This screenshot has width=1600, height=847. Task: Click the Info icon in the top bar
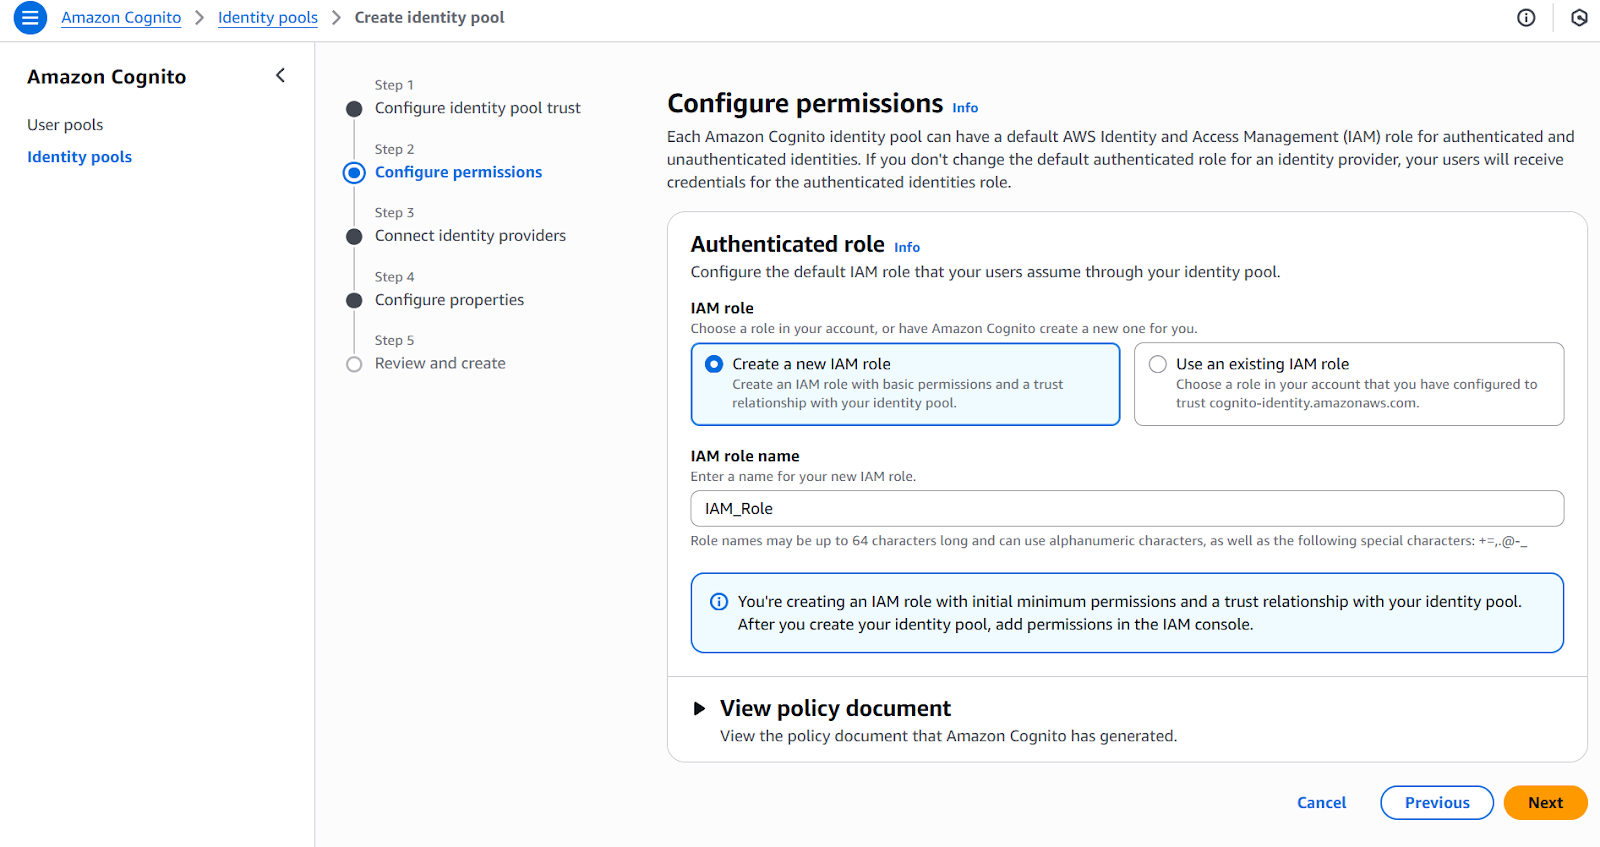(1525, 18)
